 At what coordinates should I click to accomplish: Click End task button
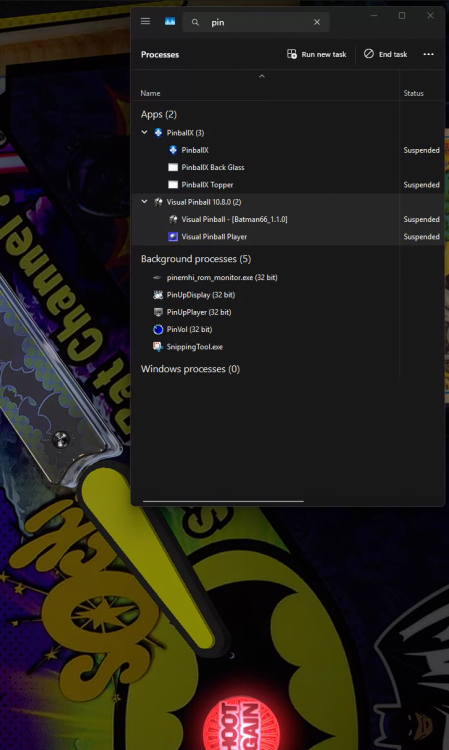pos(386,55)
